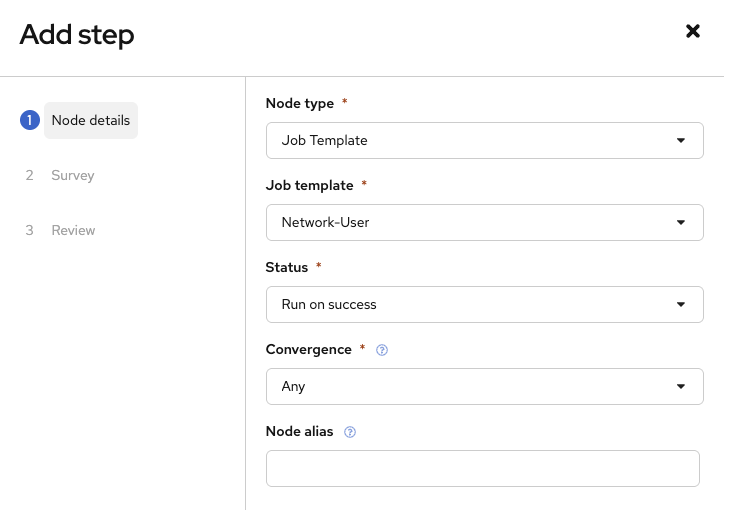This screenshot has height=510, width=731.
Task: Go to the Survey wizard step
Action: click(73, 175)
